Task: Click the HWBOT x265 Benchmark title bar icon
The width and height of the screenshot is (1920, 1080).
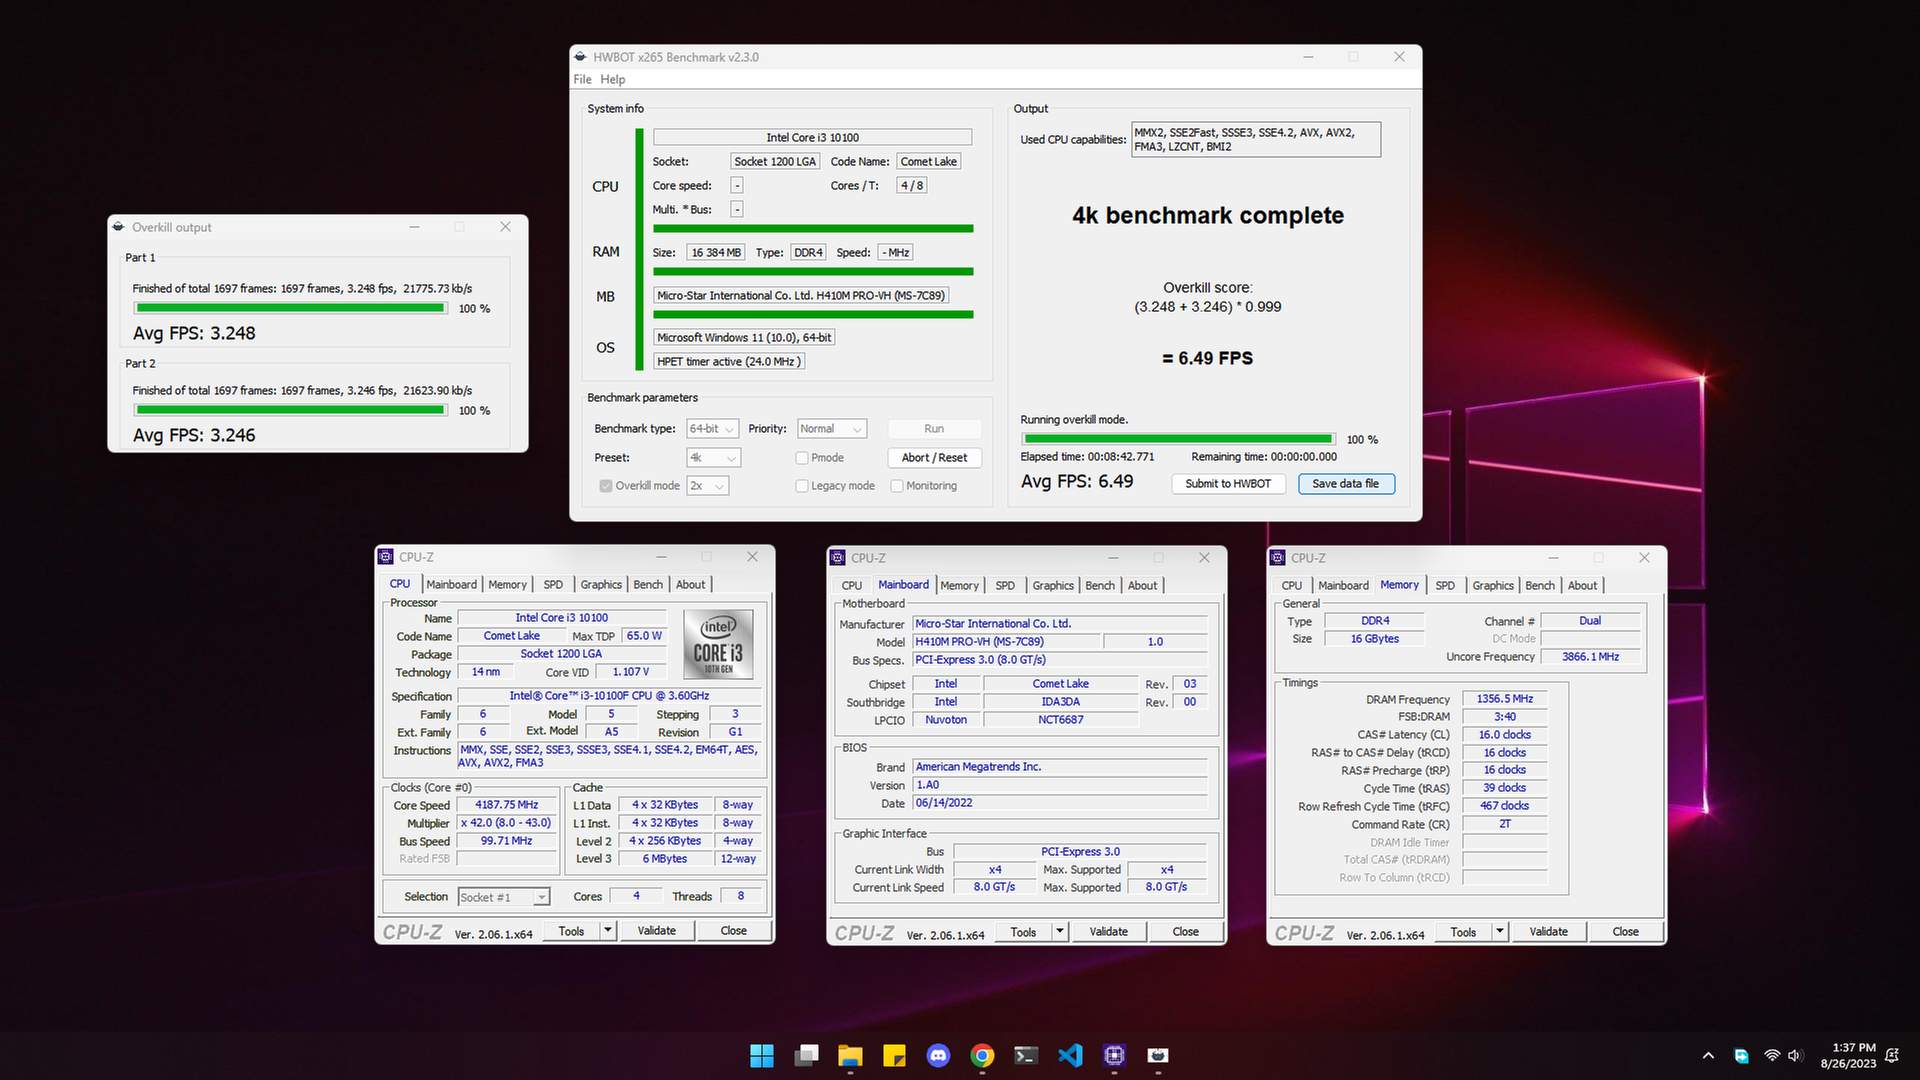Action: [581, 57]
